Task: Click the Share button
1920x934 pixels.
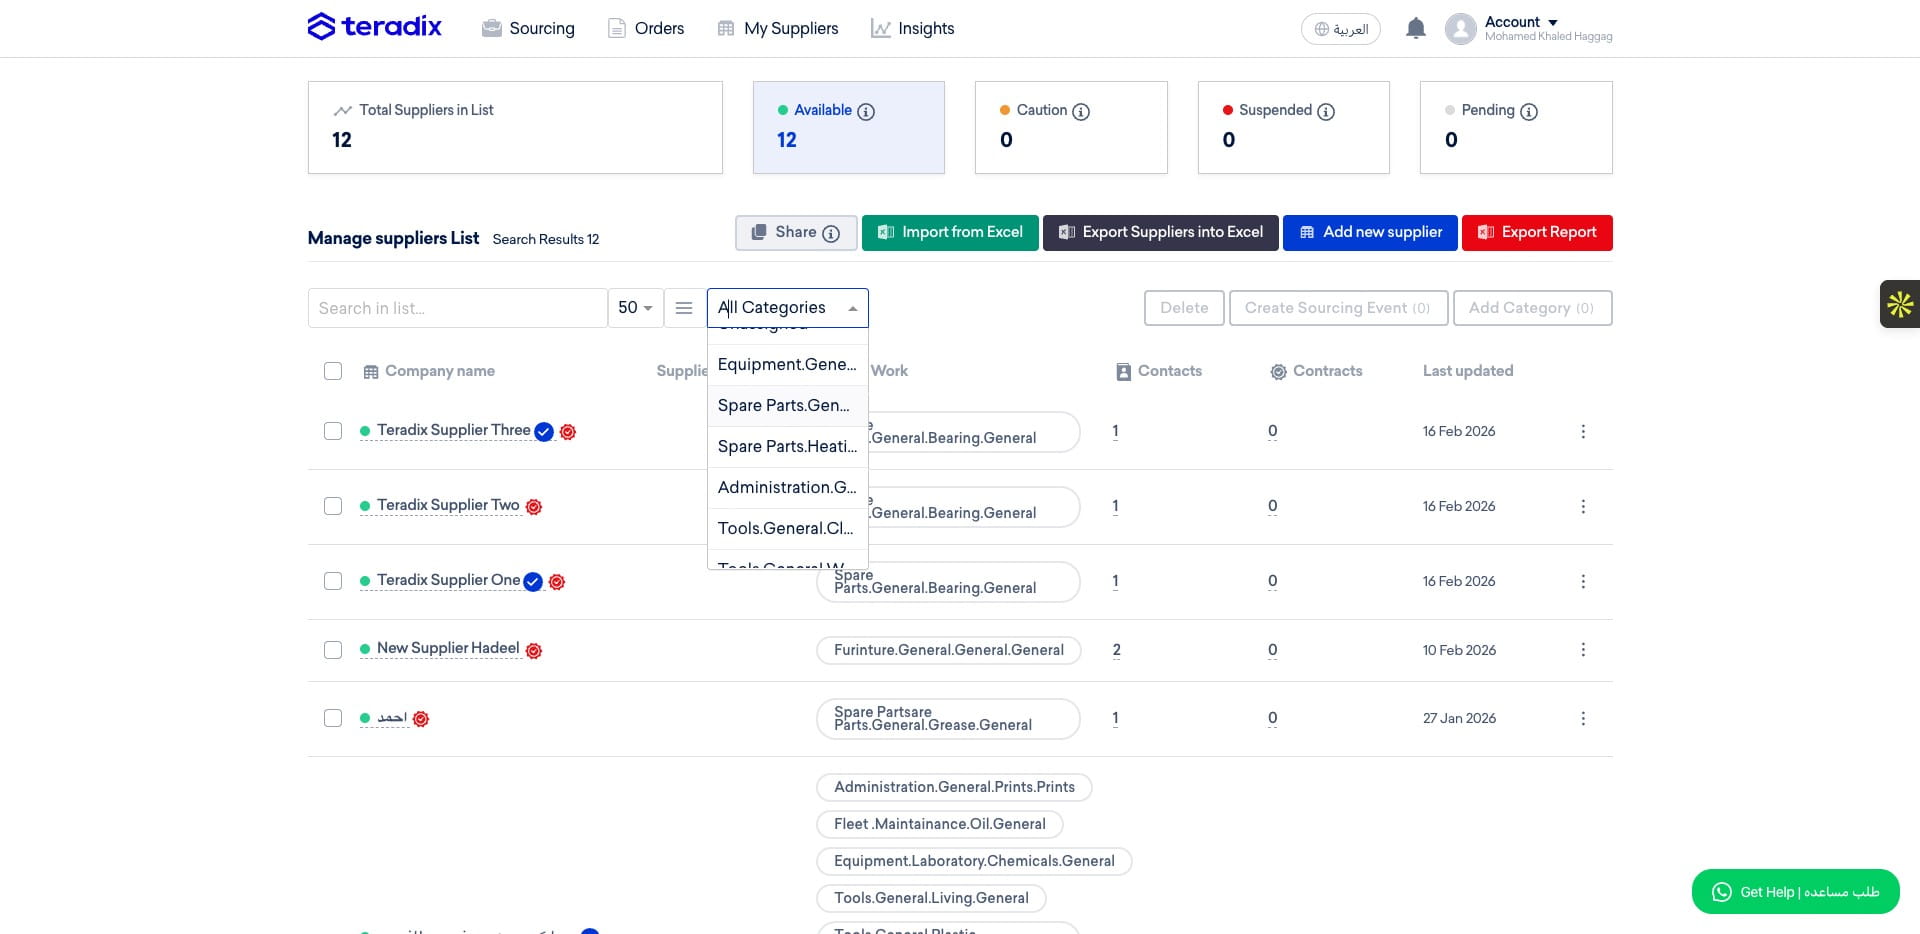Action: [796, 233]
